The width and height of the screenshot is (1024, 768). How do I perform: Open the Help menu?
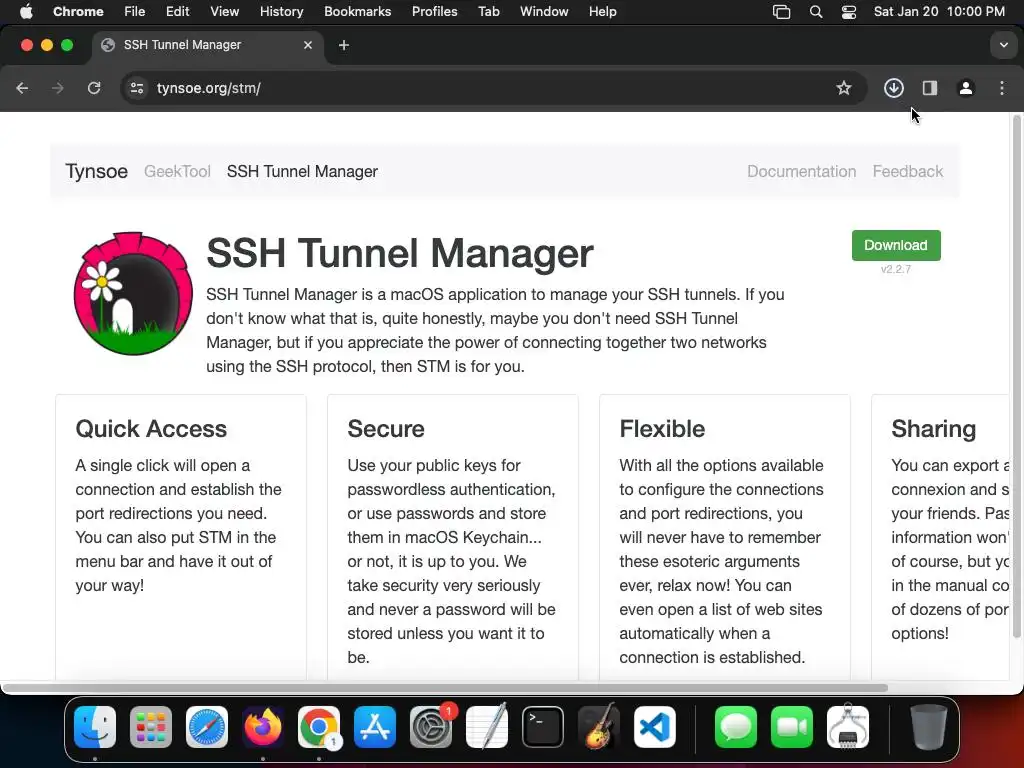pos(602,11)
